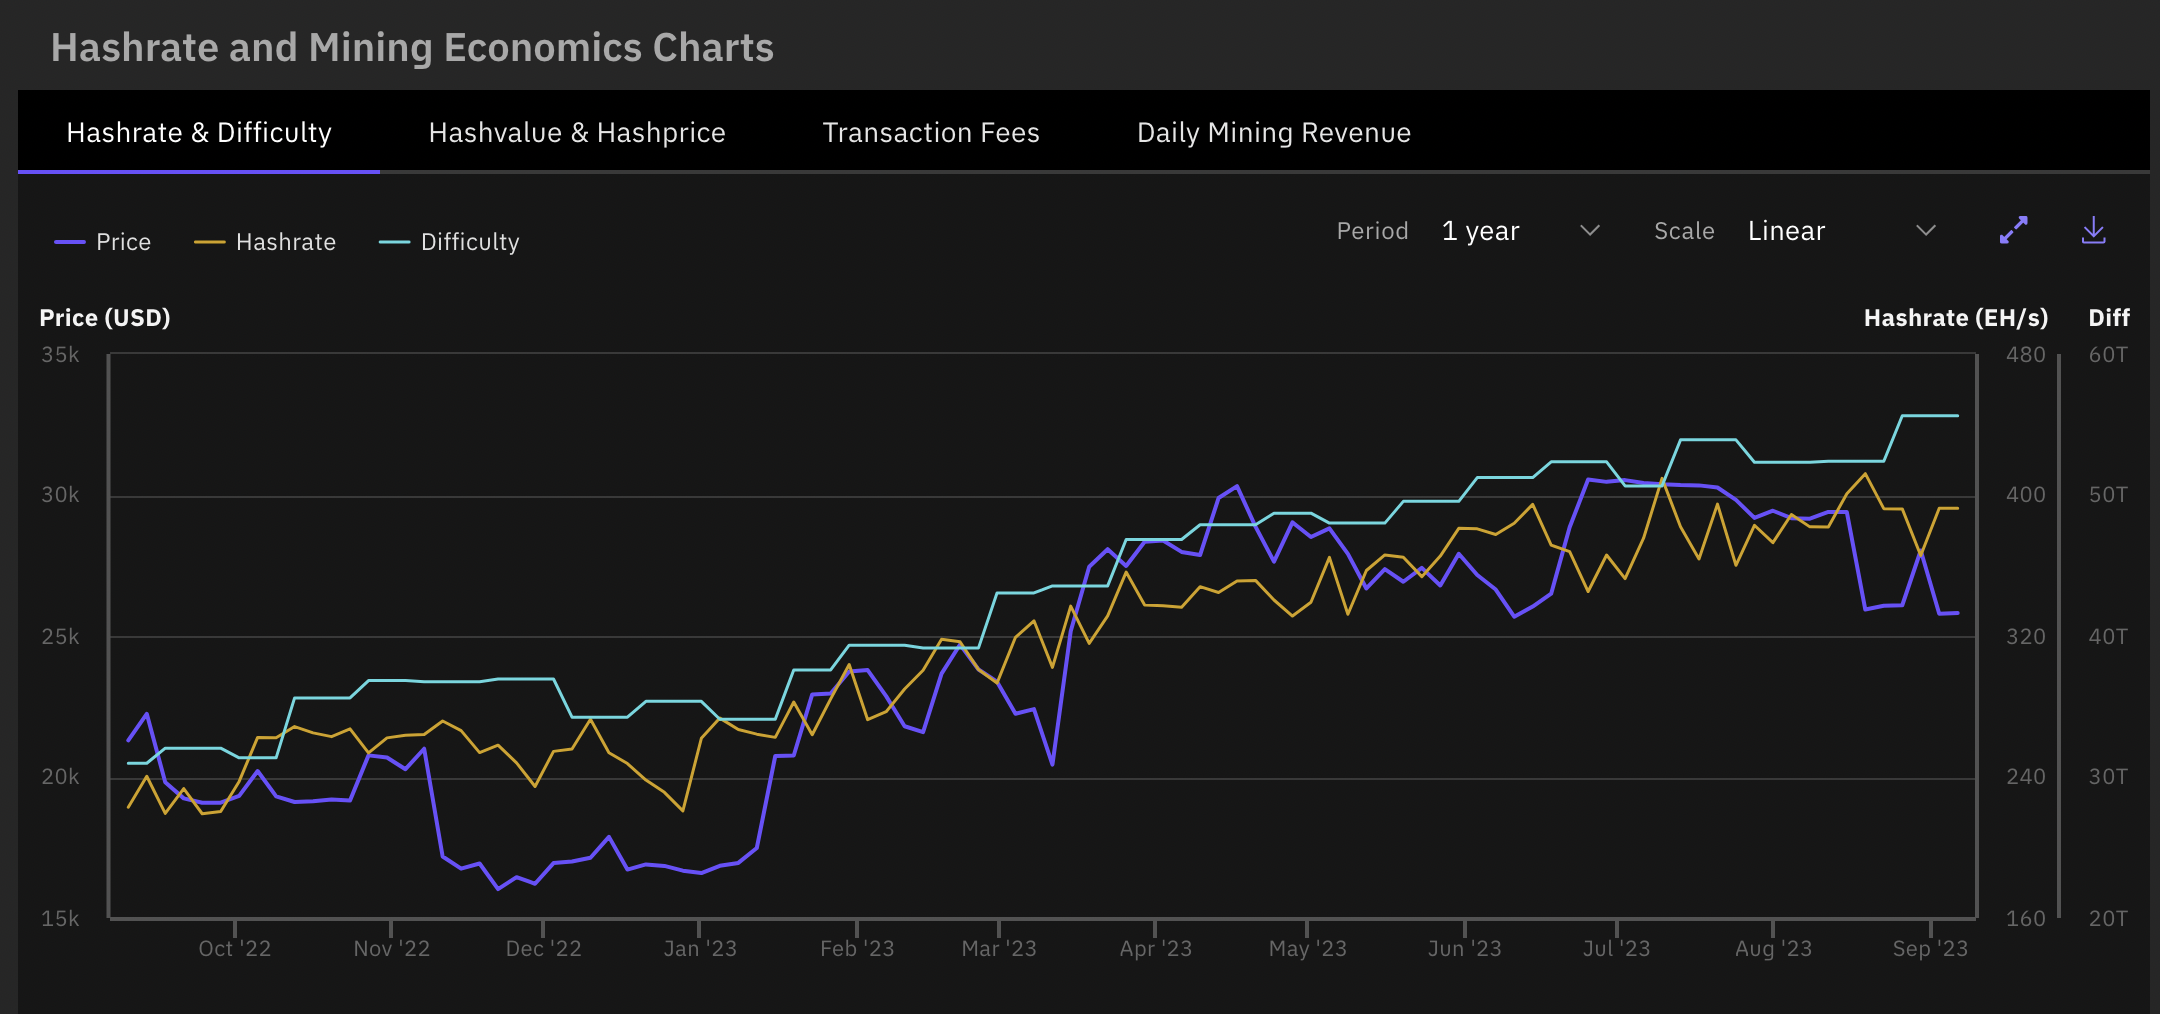The width and height of the screenshot is (2160, 1014).
Task: Click the Sep '23 x-axis tick label
Action: click(1930, 948)
